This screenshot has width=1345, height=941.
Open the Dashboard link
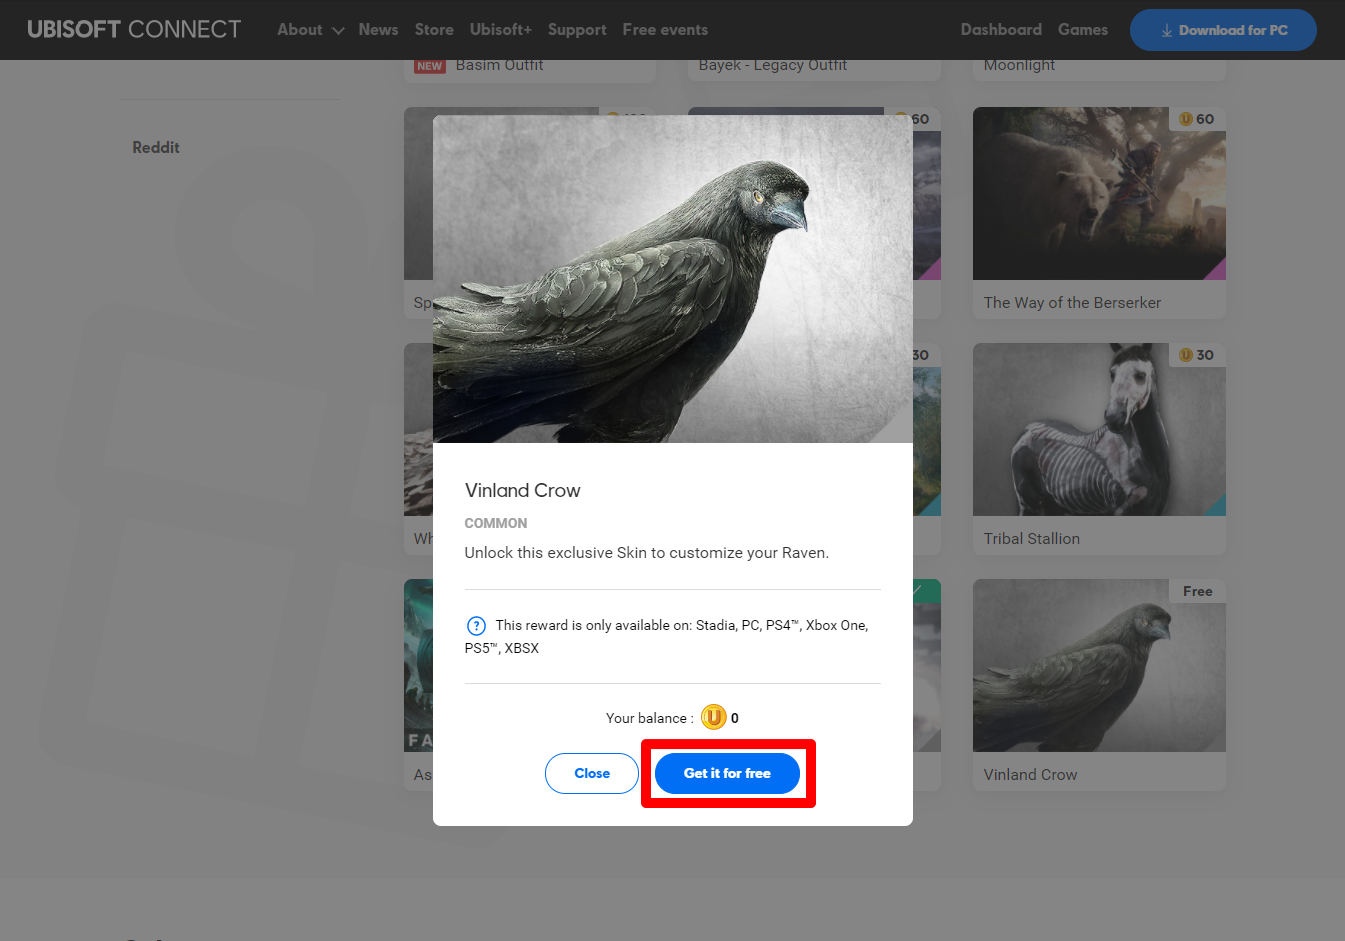(1001, 30)
